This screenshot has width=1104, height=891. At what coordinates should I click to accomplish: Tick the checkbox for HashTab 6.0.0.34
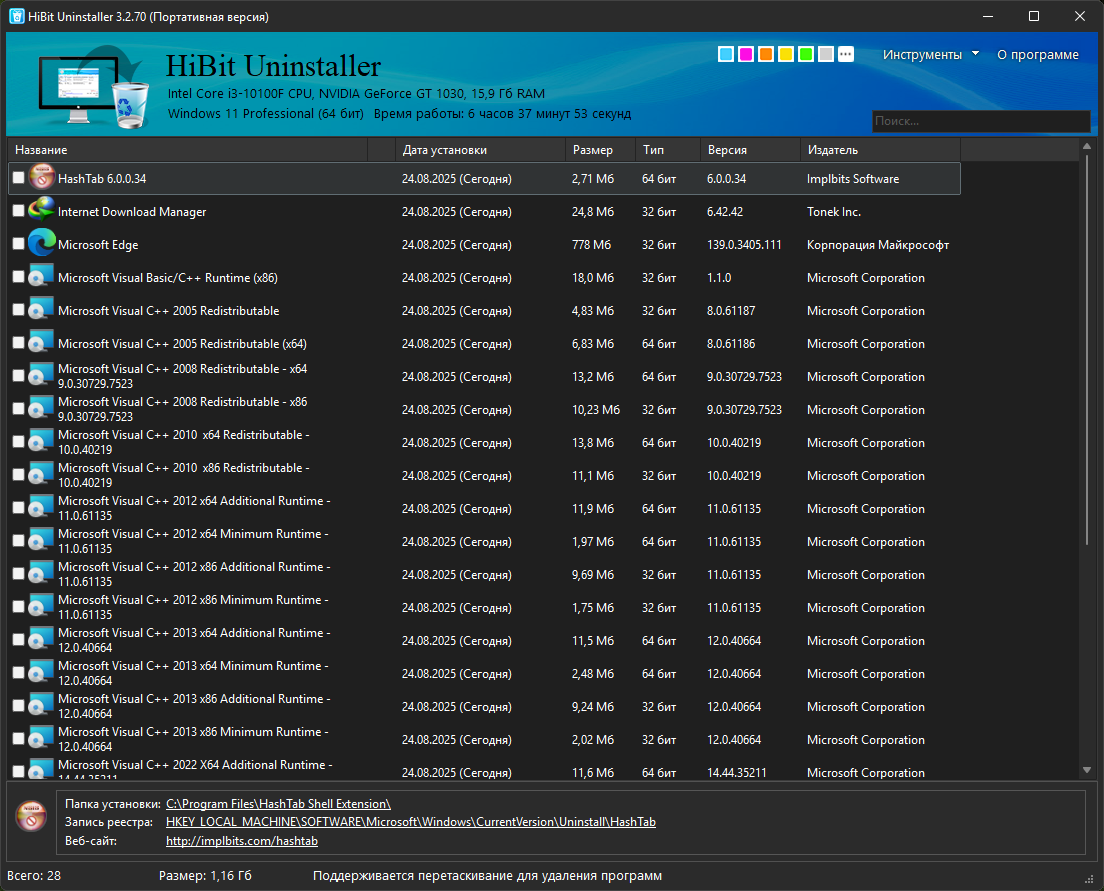(x=18, y=178)
